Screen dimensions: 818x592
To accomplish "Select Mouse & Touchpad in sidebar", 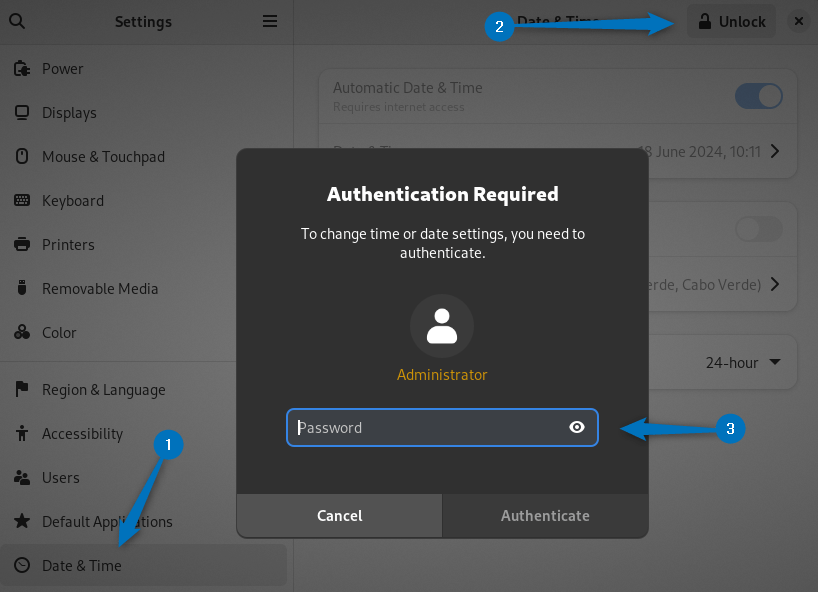I will point(103,157).
